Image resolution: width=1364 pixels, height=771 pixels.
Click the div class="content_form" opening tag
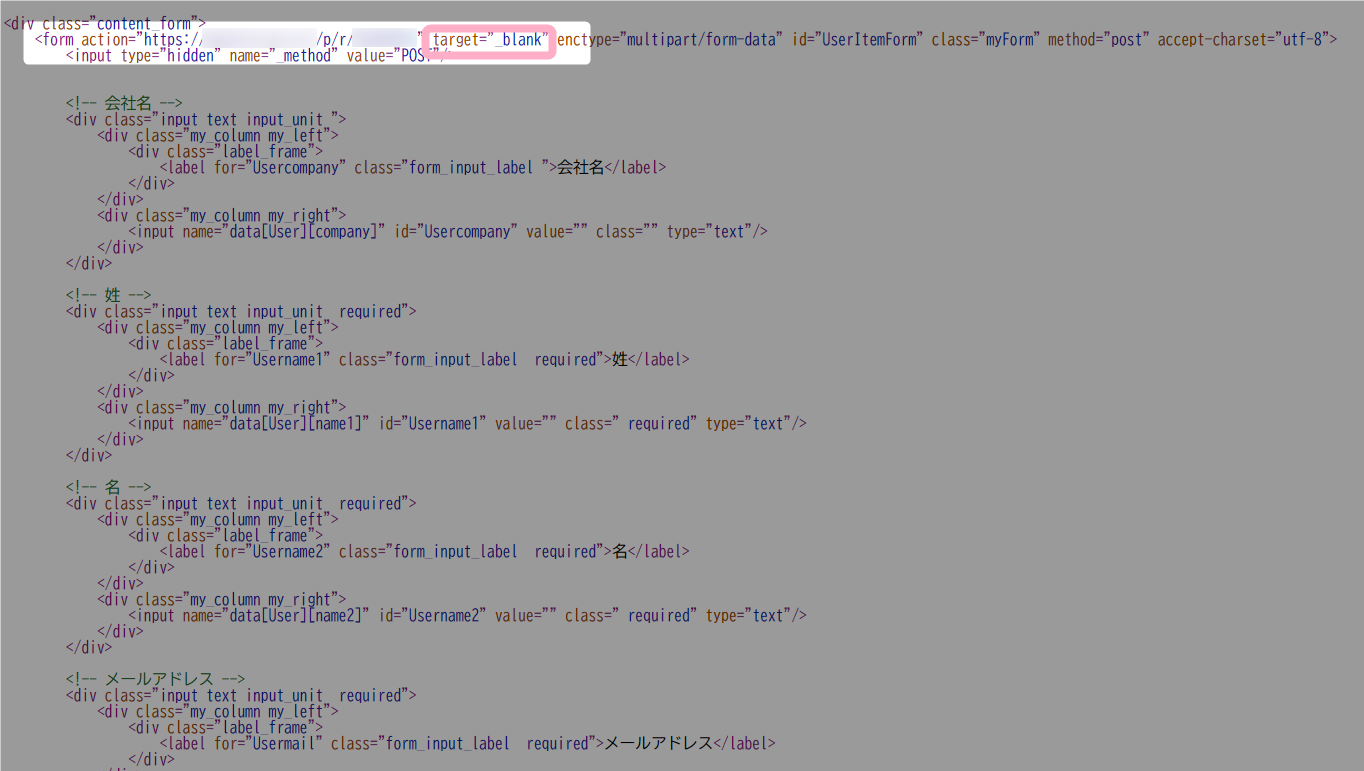(105, 24)
